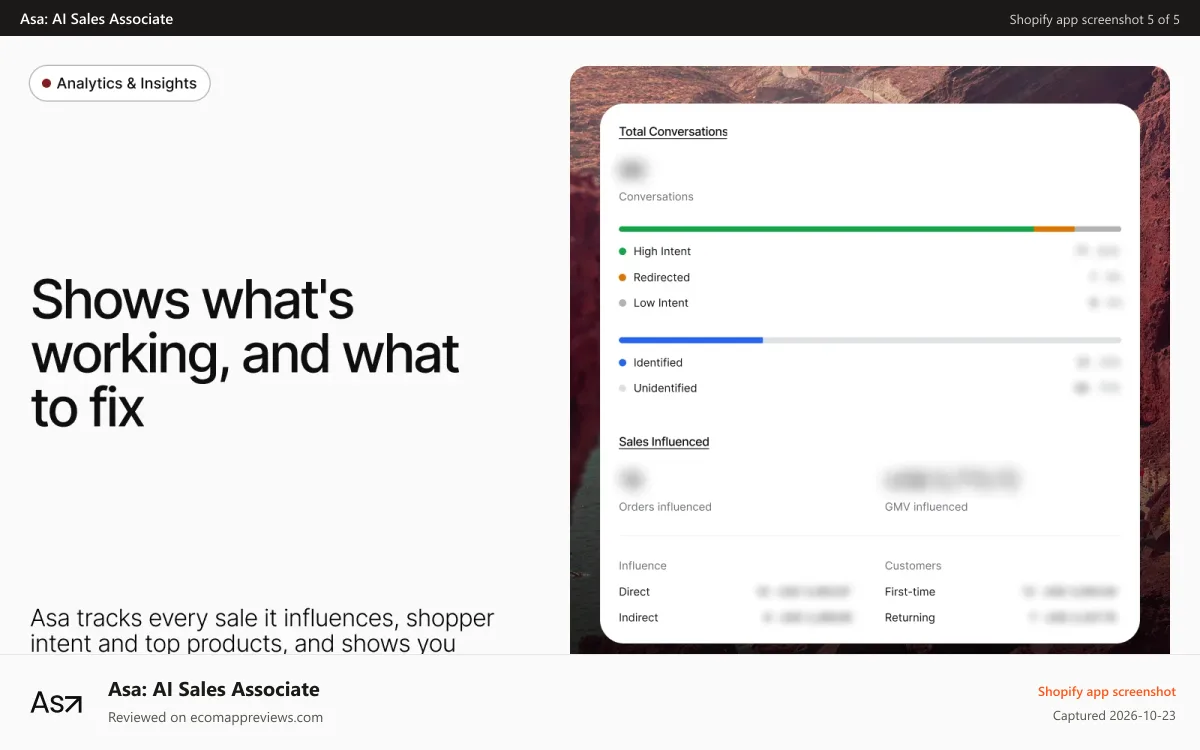Image resolution: width=1200 pixels, height=750 pixels.
Task: Select the High Intent label
Action: click(x=662, y=251)
